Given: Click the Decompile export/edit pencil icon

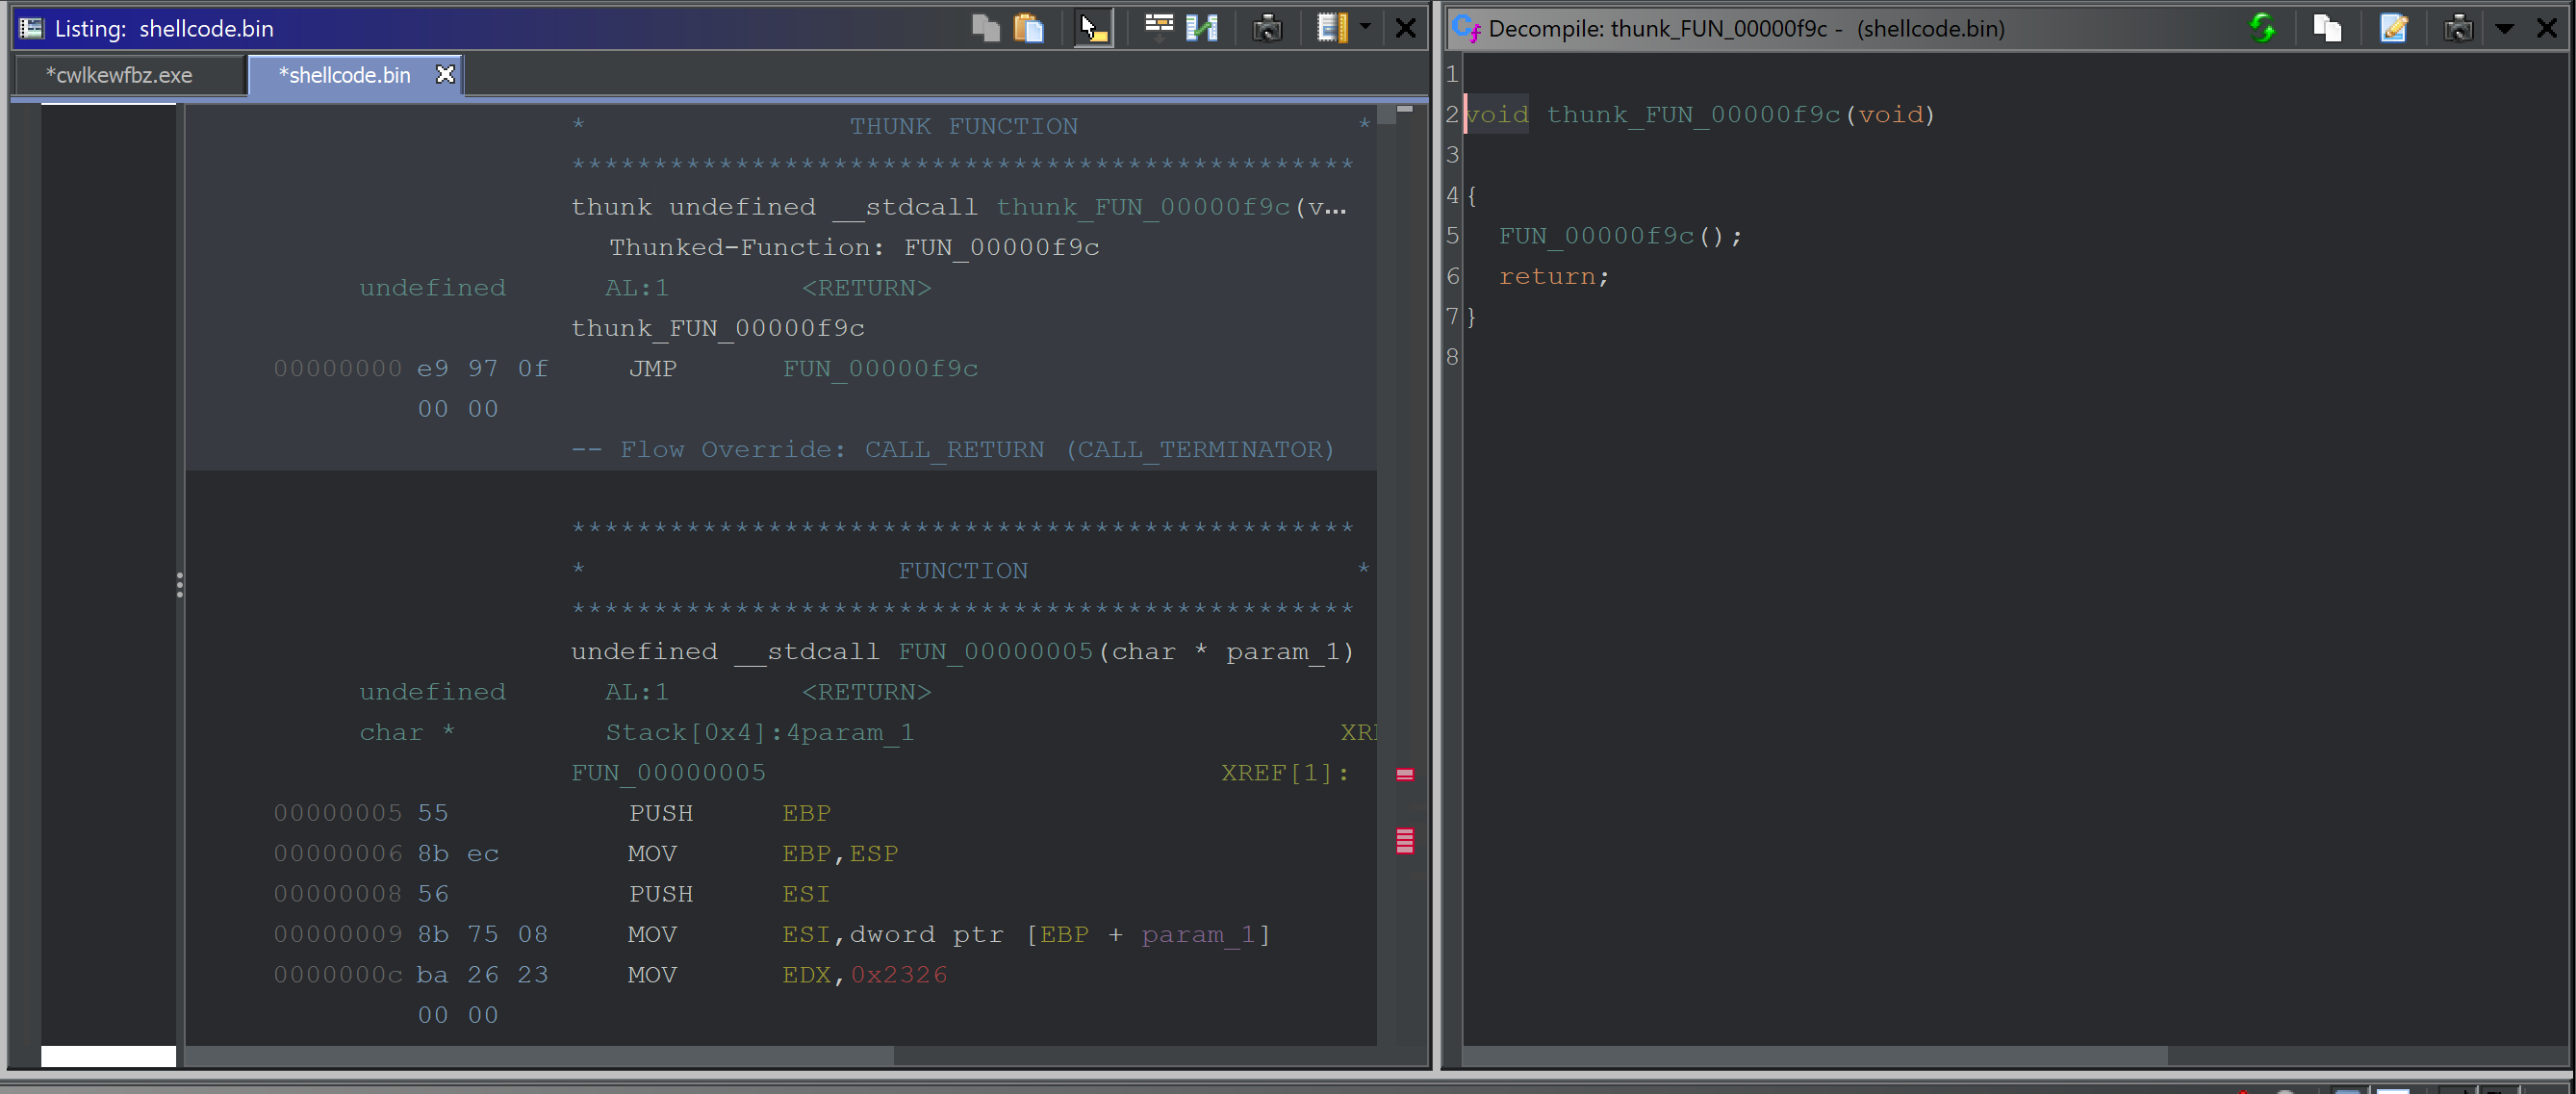Looking at the screenshot, I should click(2393, 28).
